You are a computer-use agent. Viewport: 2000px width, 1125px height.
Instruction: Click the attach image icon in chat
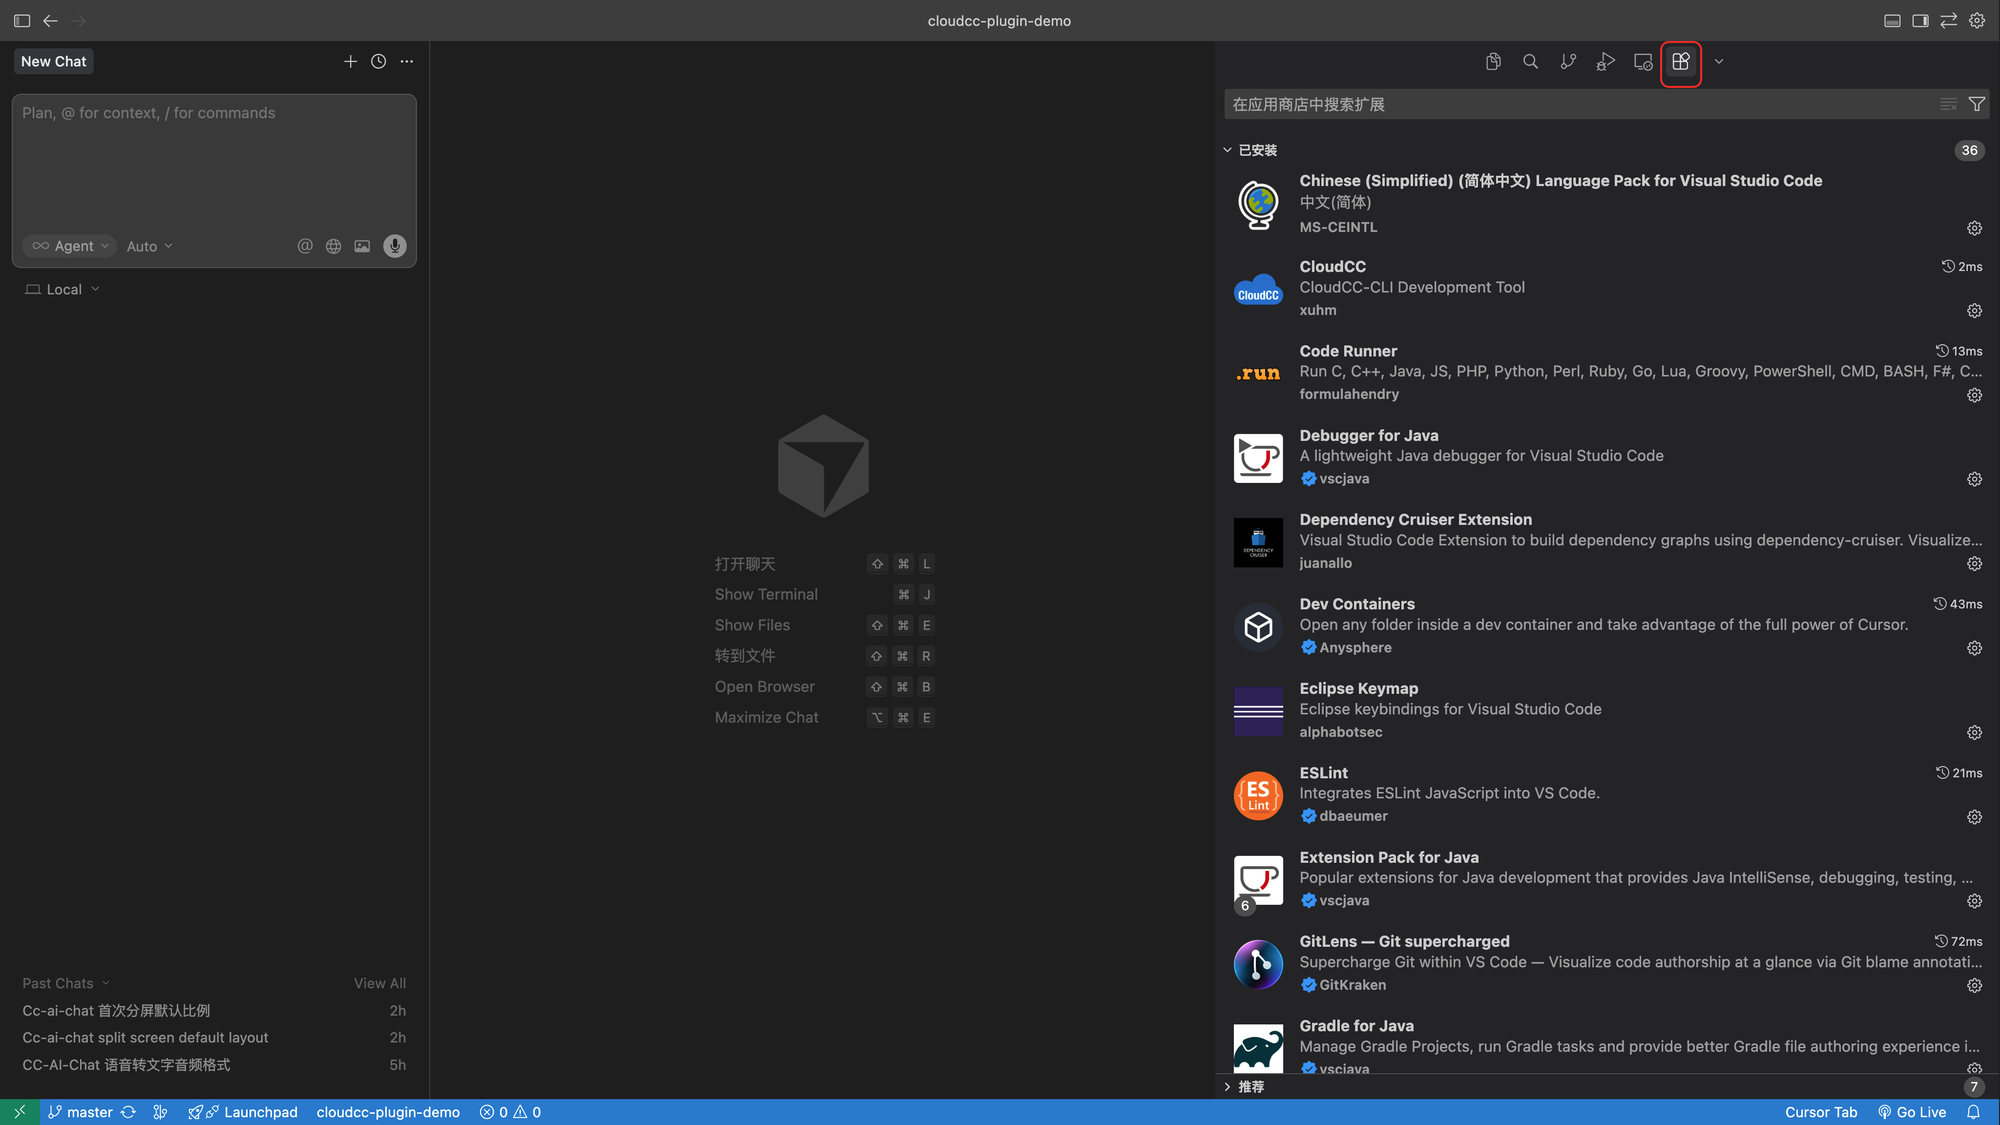click(362, 246)
